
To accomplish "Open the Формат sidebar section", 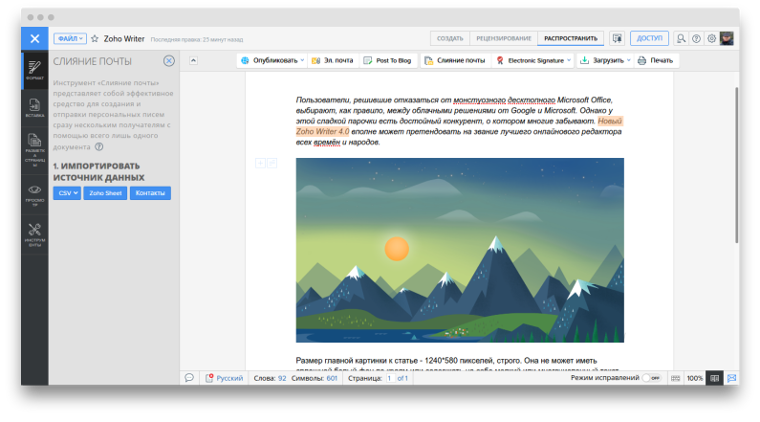I will (x=34, y=71).
